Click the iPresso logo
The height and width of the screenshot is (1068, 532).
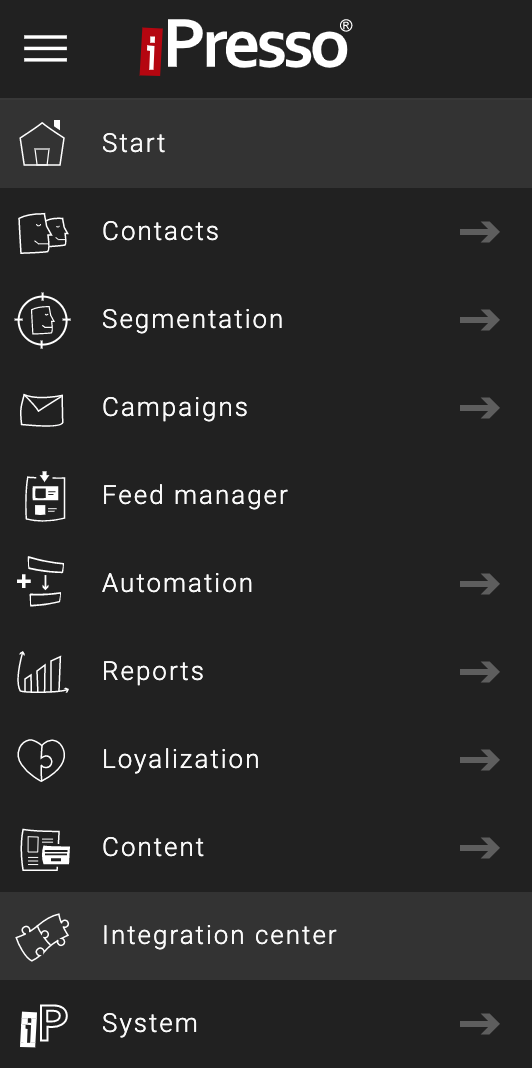[x=246, y=46]
